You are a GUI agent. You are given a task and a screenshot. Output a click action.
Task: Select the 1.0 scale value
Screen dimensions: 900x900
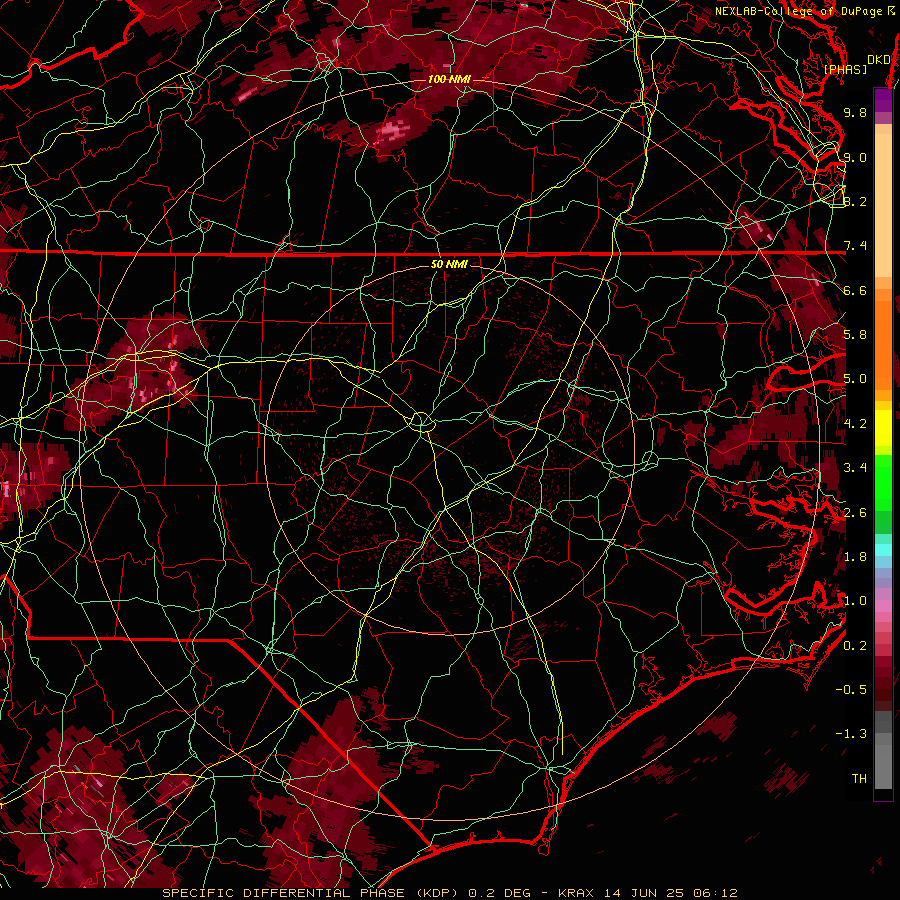pyautogui.click(x=855, y=601)
